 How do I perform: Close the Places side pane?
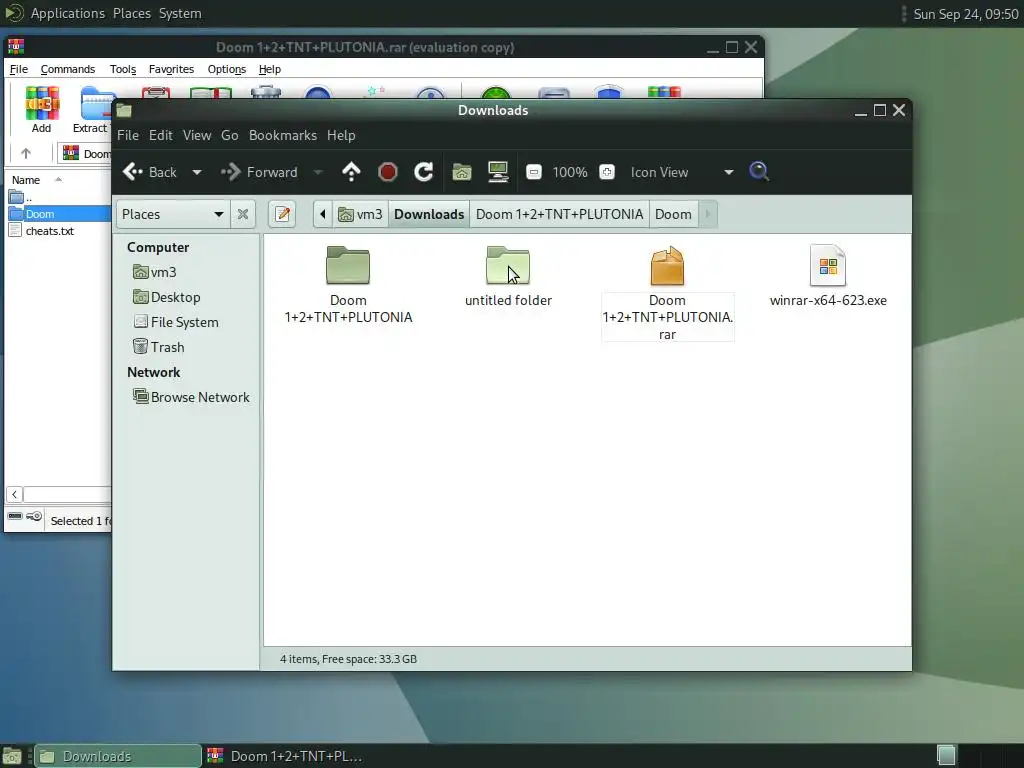(243, 214)
